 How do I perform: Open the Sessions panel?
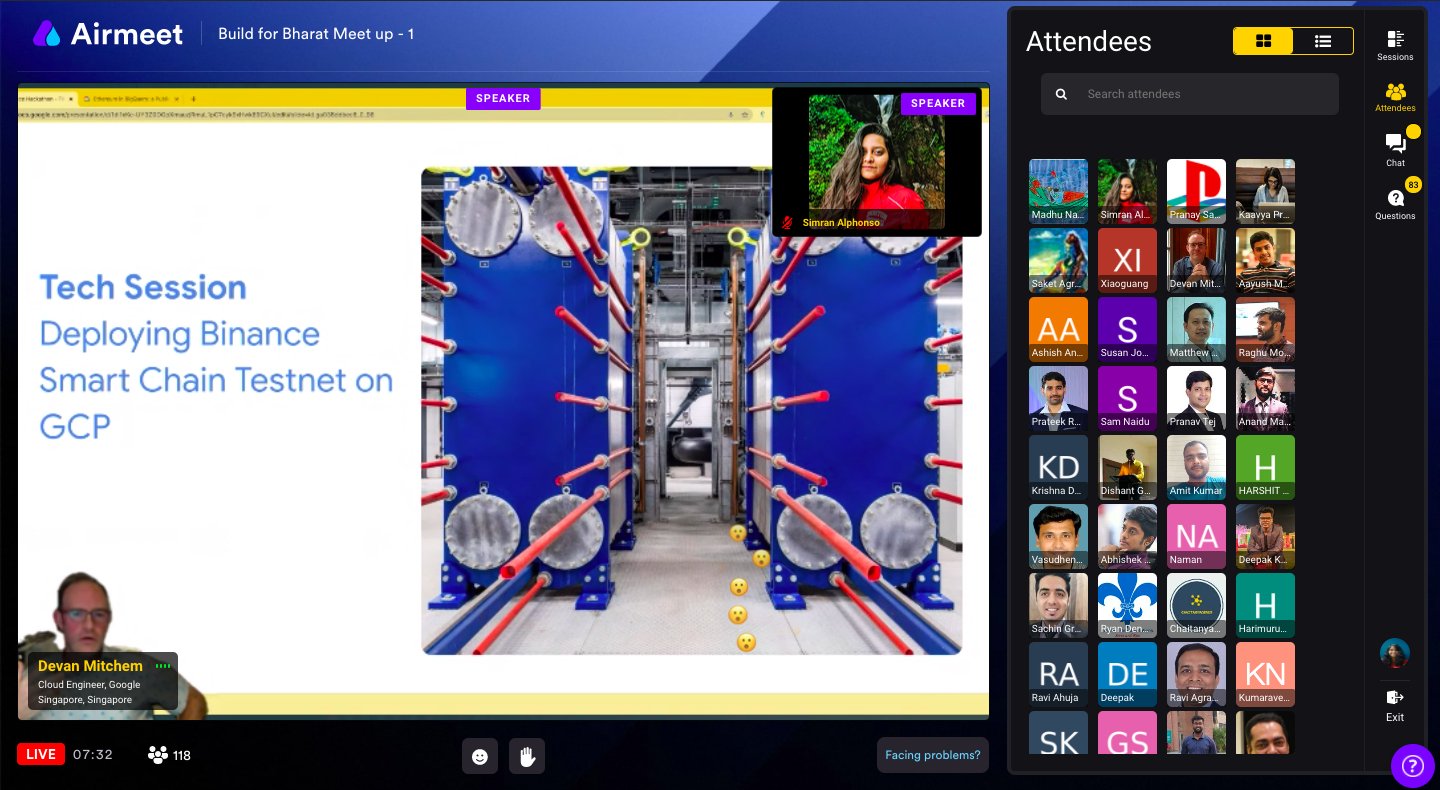coord(1395,46)
